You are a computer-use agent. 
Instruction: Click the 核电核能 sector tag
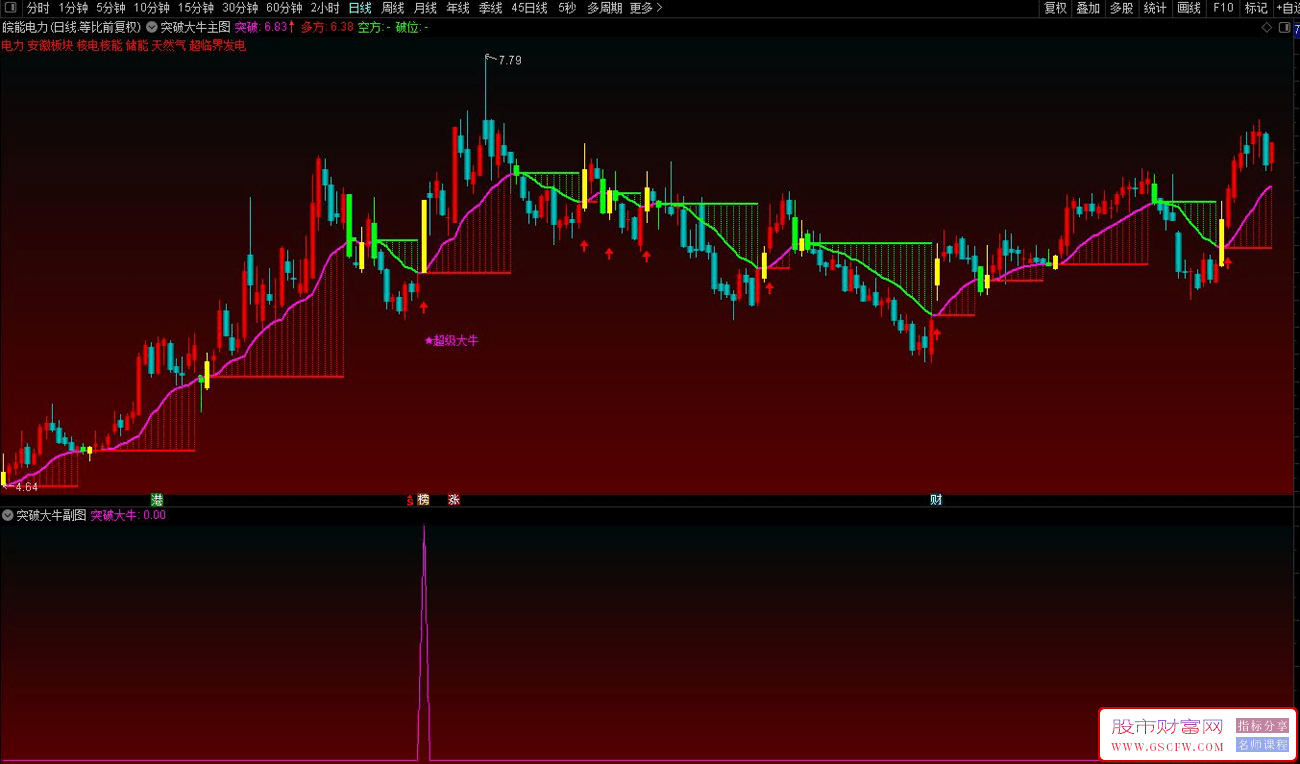coord(100,46)
